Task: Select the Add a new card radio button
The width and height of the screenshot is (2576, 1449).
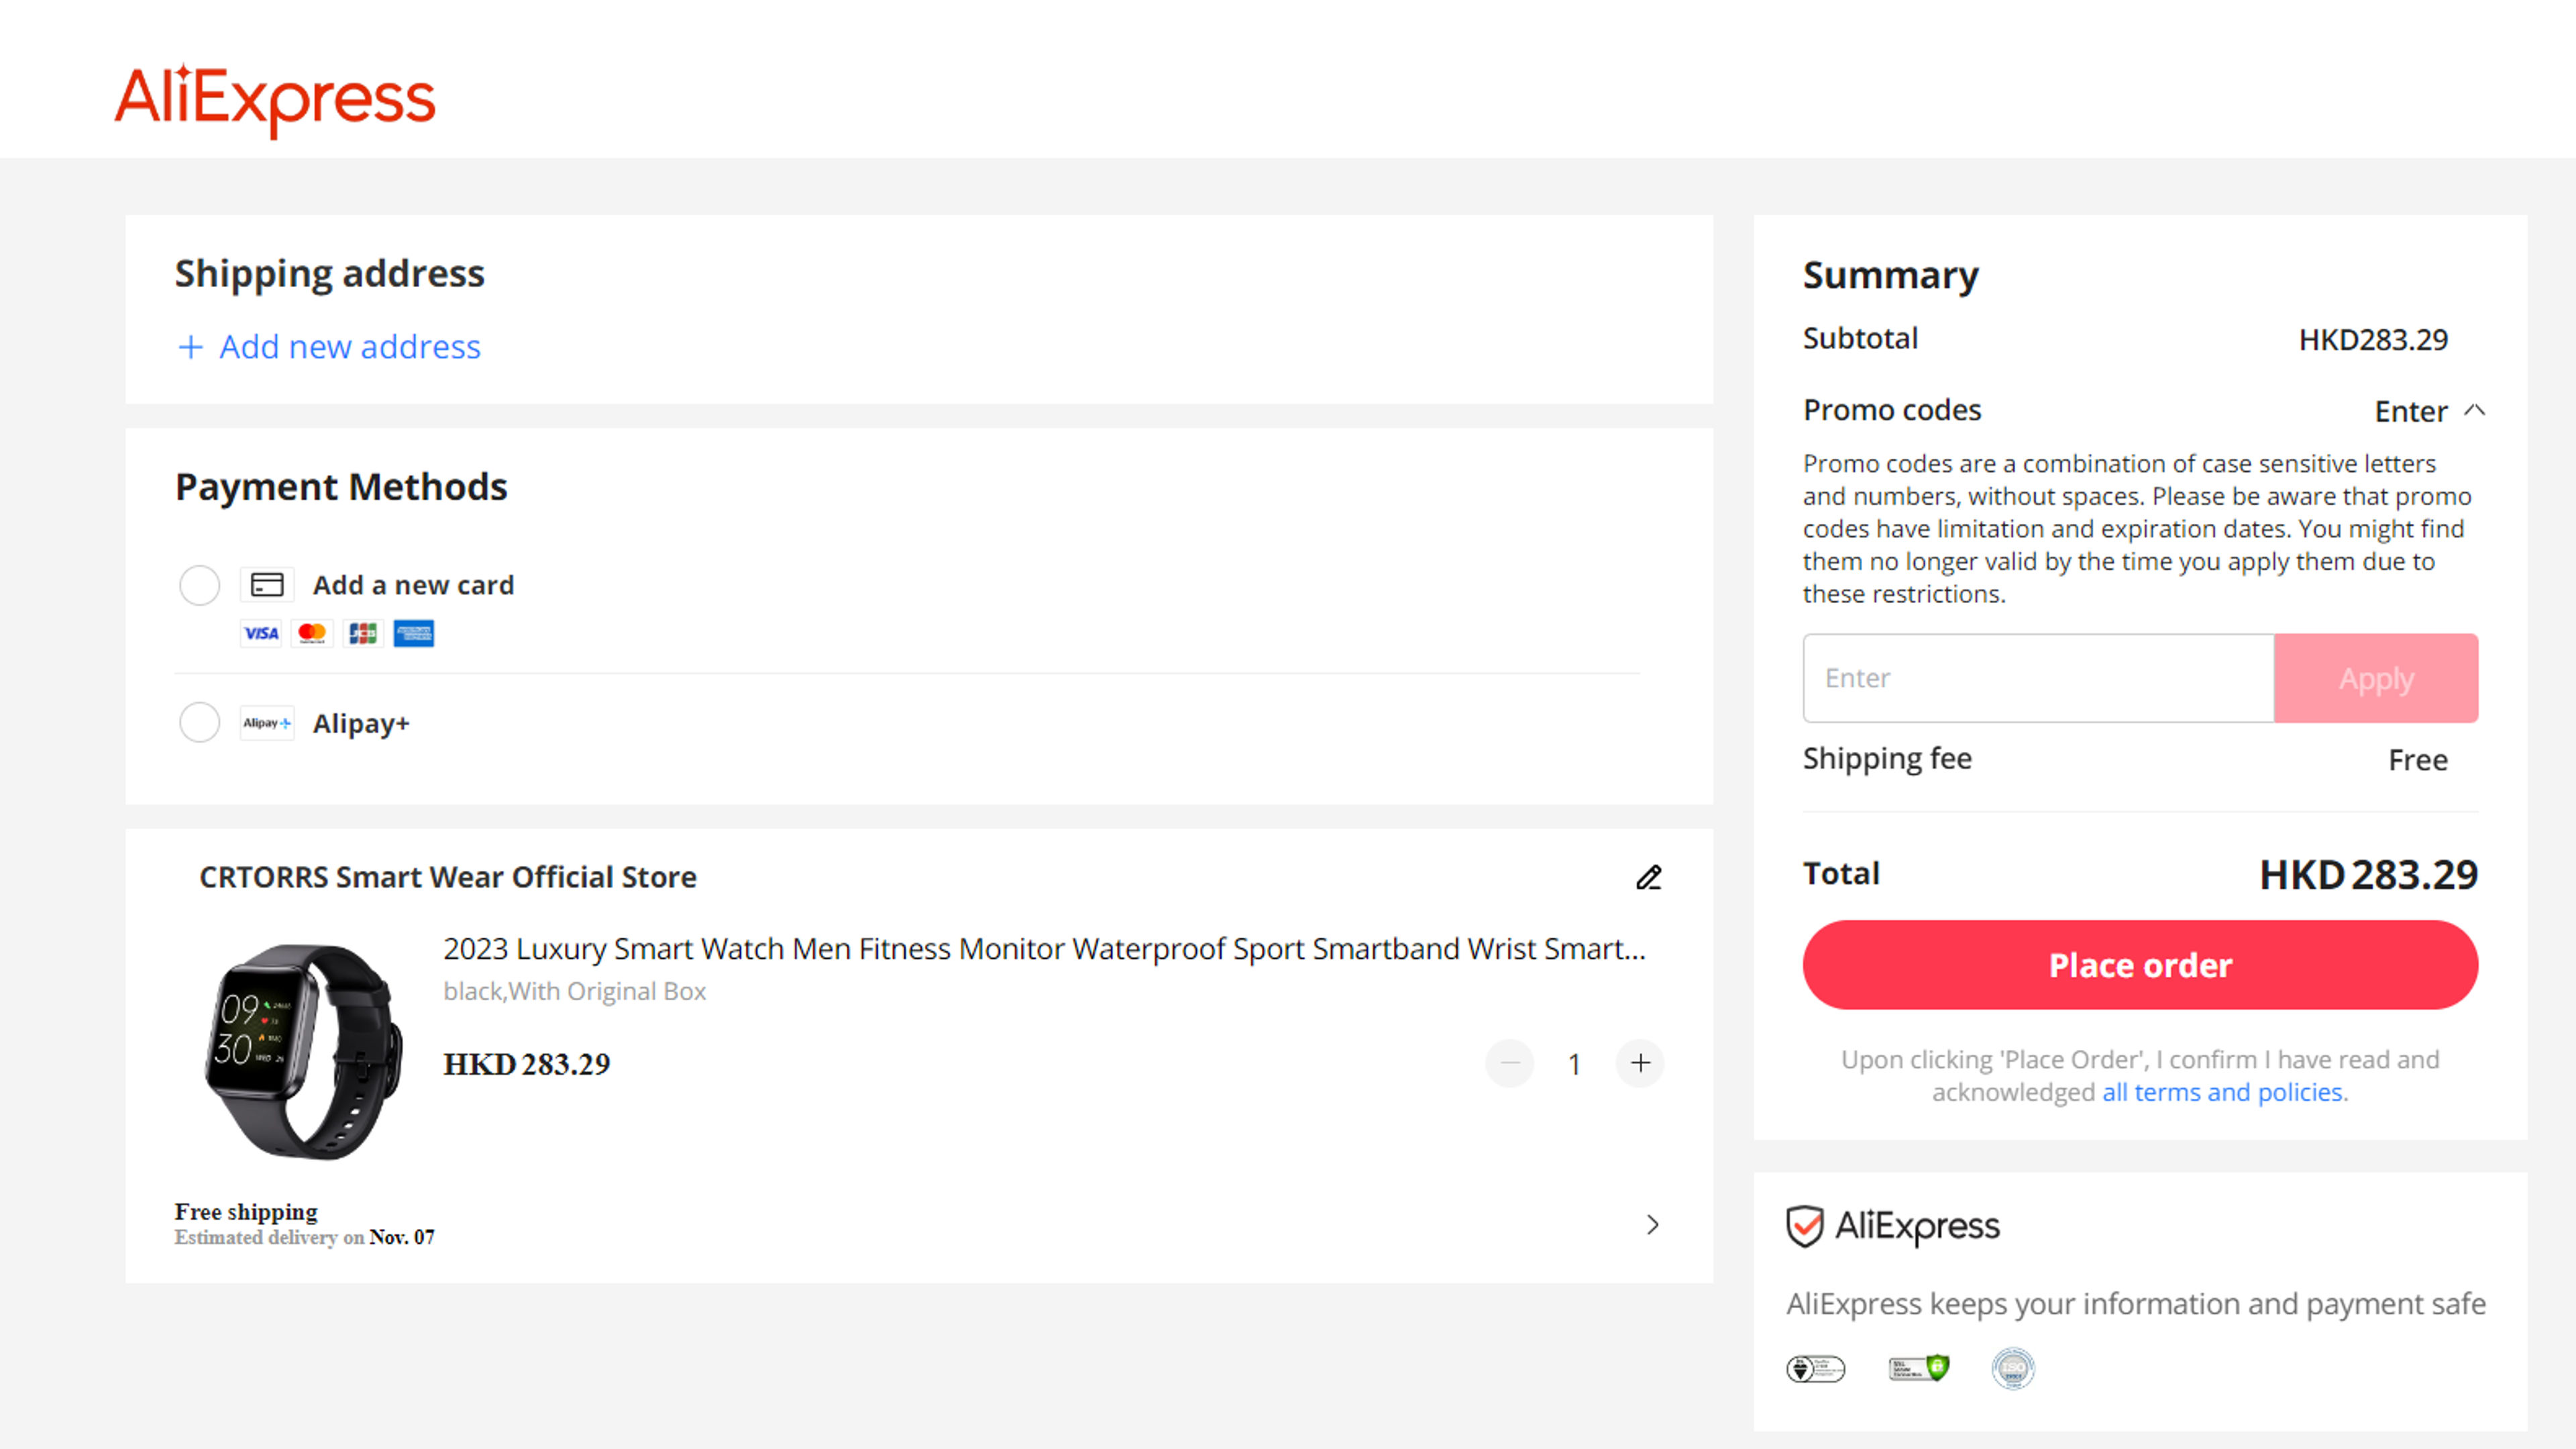Action: click(x=199, y=585)
